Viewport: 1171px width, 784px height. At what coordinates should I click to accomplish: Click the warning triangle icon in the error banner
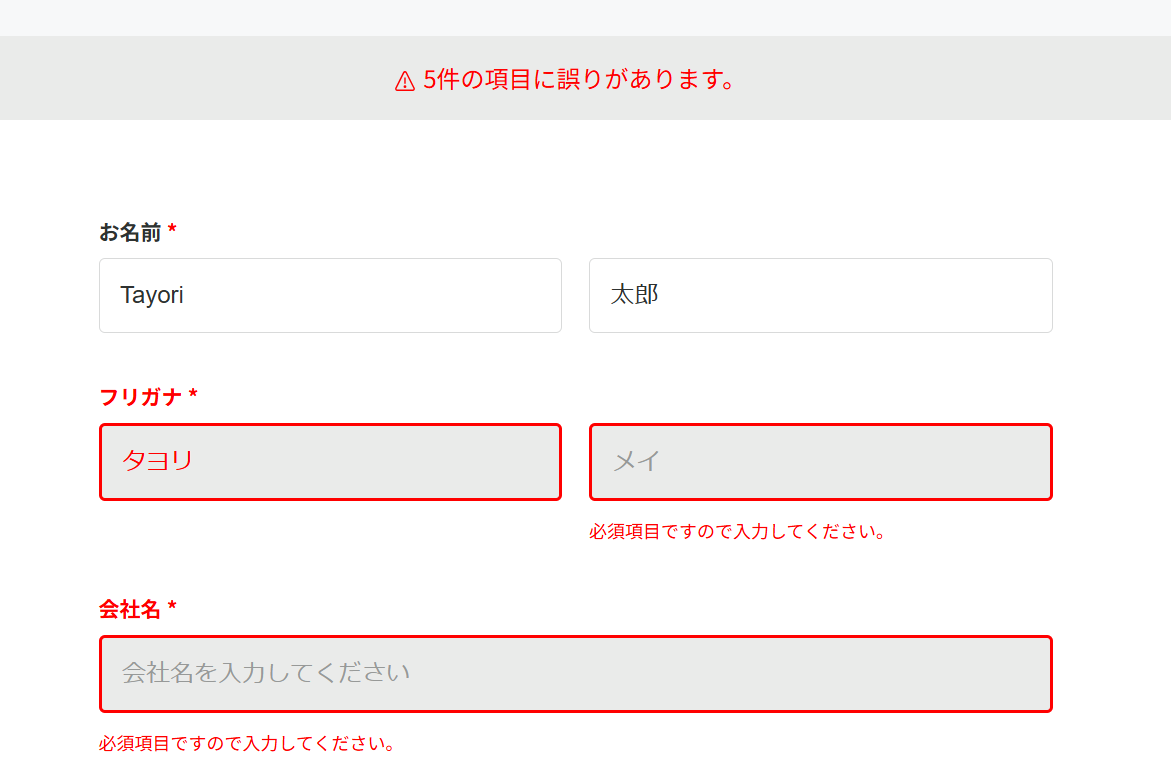(x=405, y=81)
